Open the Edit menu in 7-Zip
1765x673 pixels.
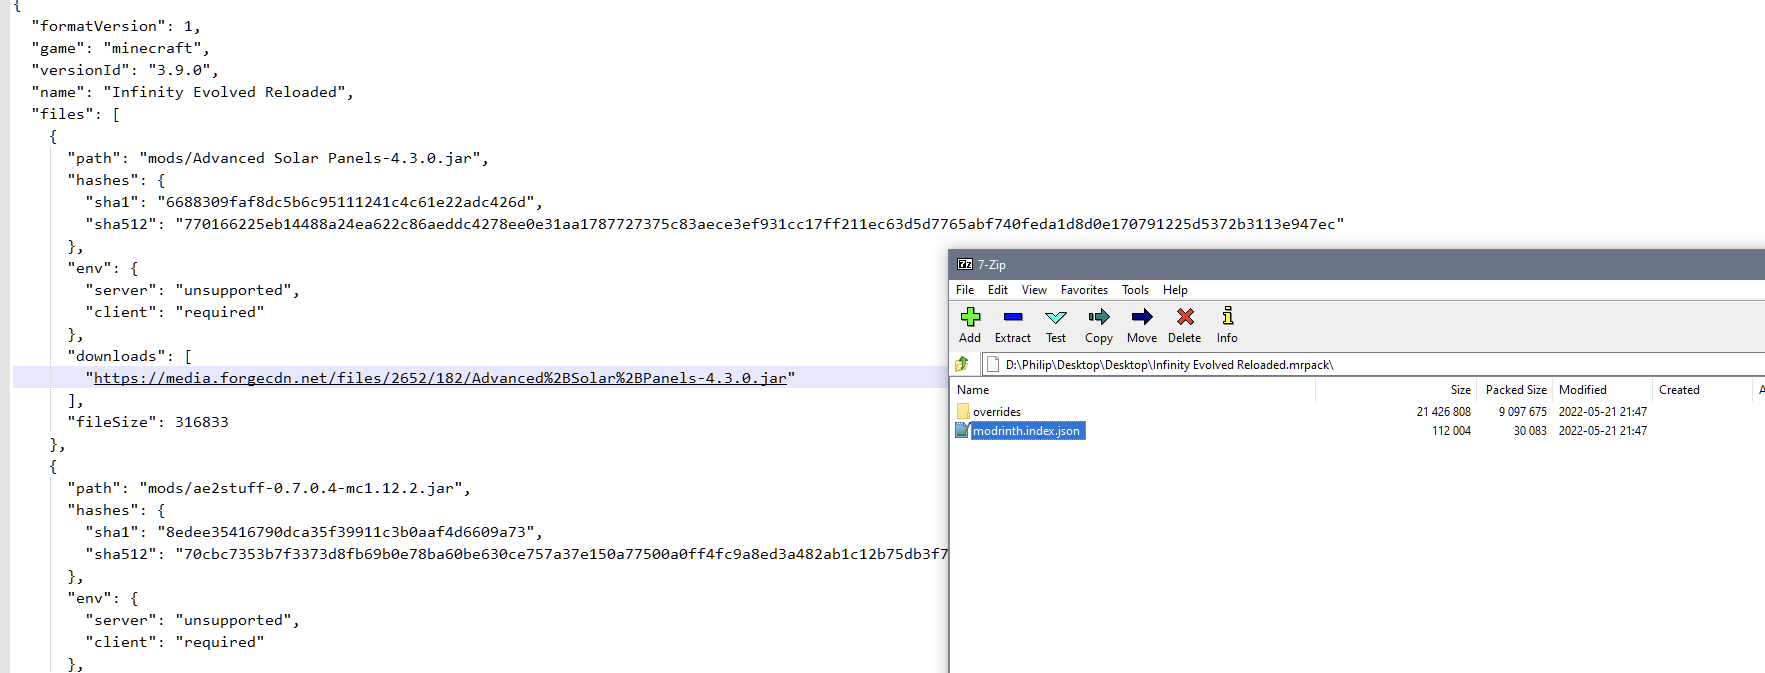(x=998, y=290)
